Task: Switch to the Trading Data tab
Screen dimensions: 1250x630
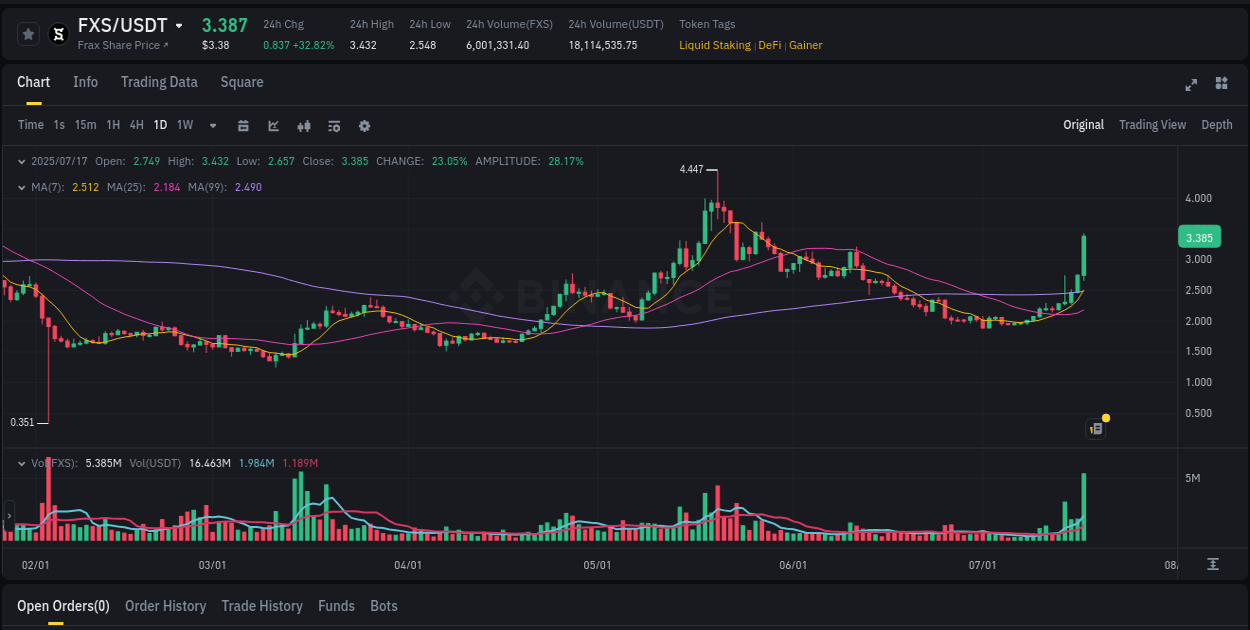Action: click(159, 82)
